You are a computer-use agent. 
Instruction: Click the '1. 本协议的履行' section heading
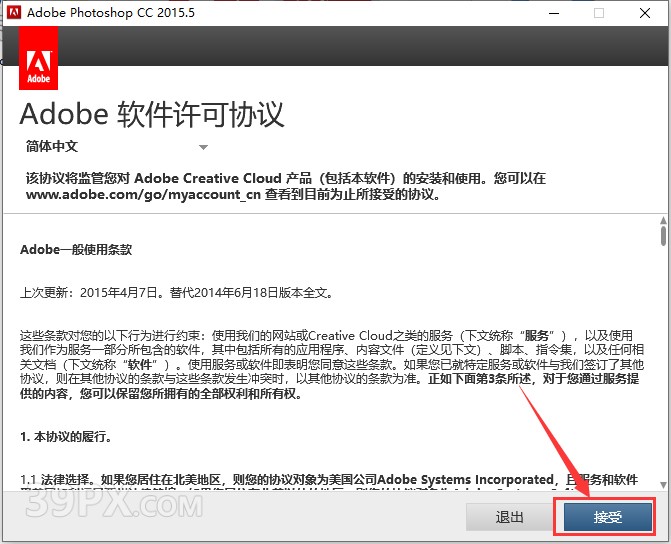[66, 437]
